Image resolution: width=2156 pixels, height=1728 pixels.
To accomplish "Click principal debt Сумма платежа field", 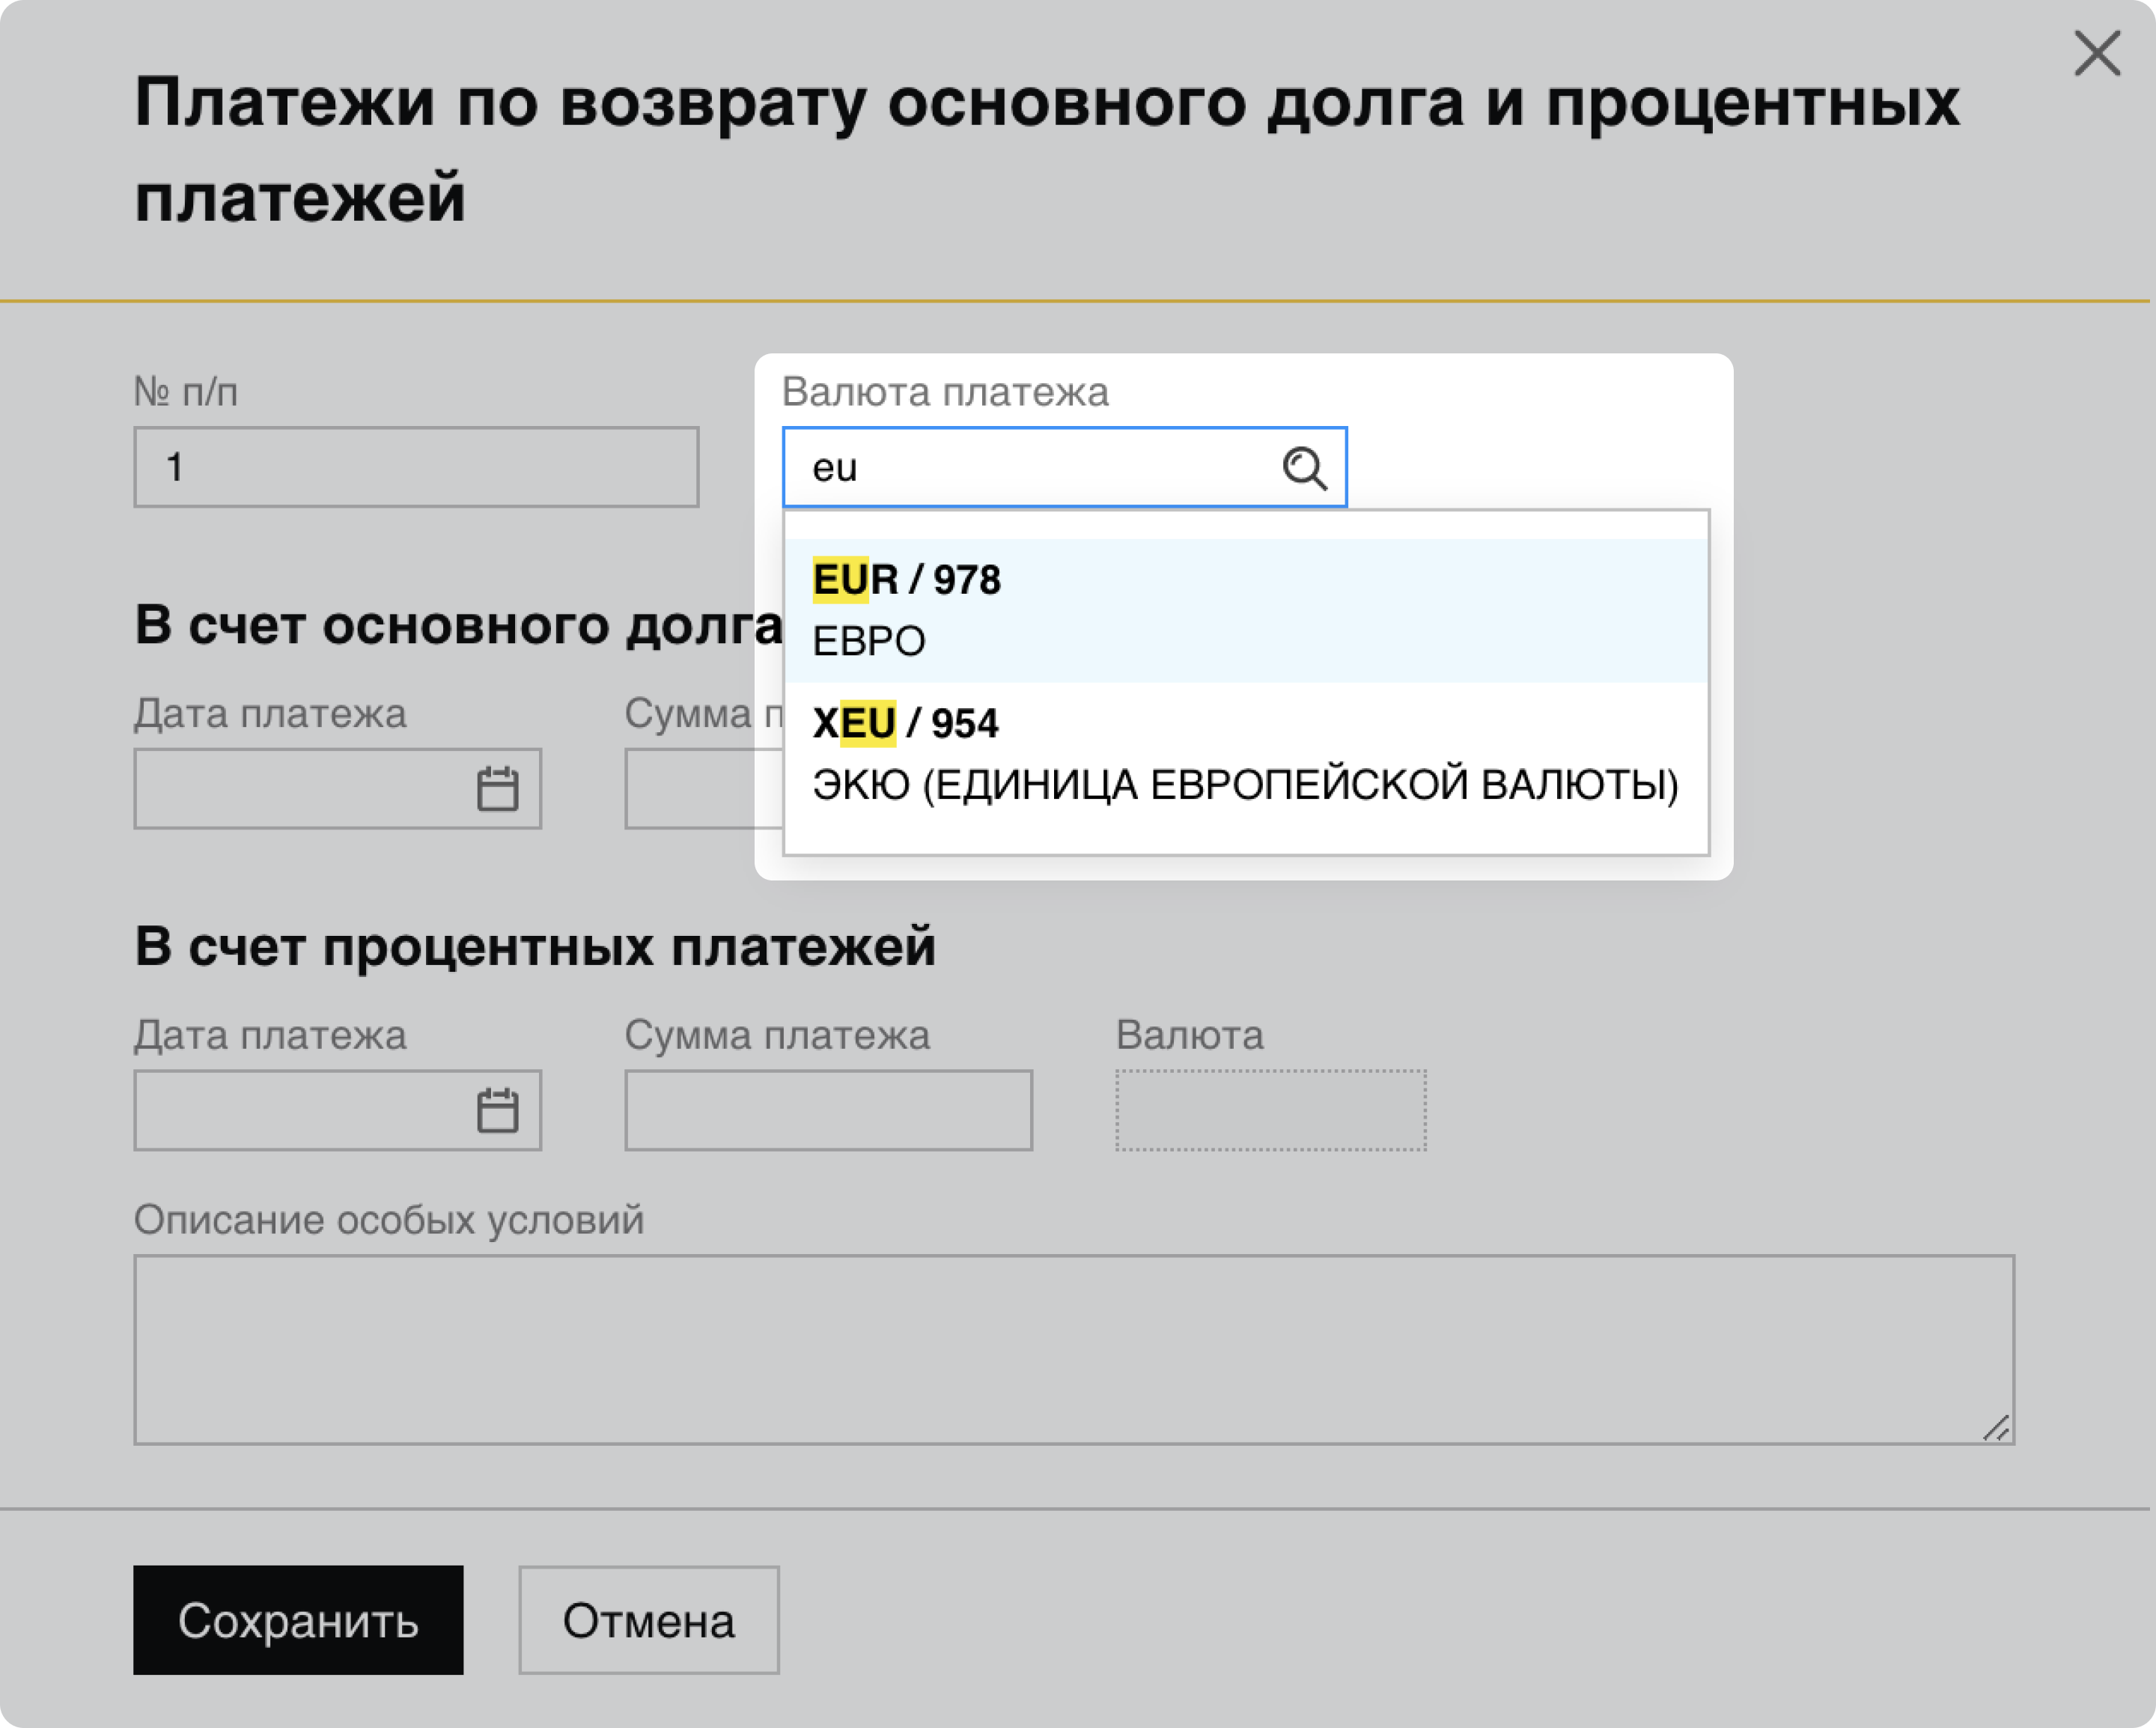I will tap(690, 789).
